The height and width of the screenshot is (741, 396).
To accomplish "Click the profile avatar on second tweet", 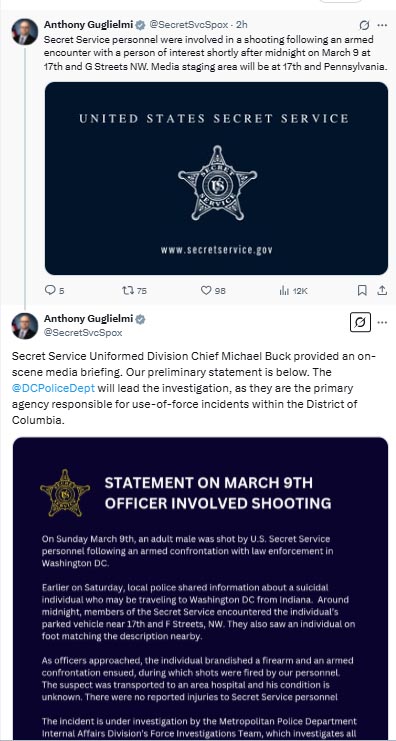I will tap(25, 326).
